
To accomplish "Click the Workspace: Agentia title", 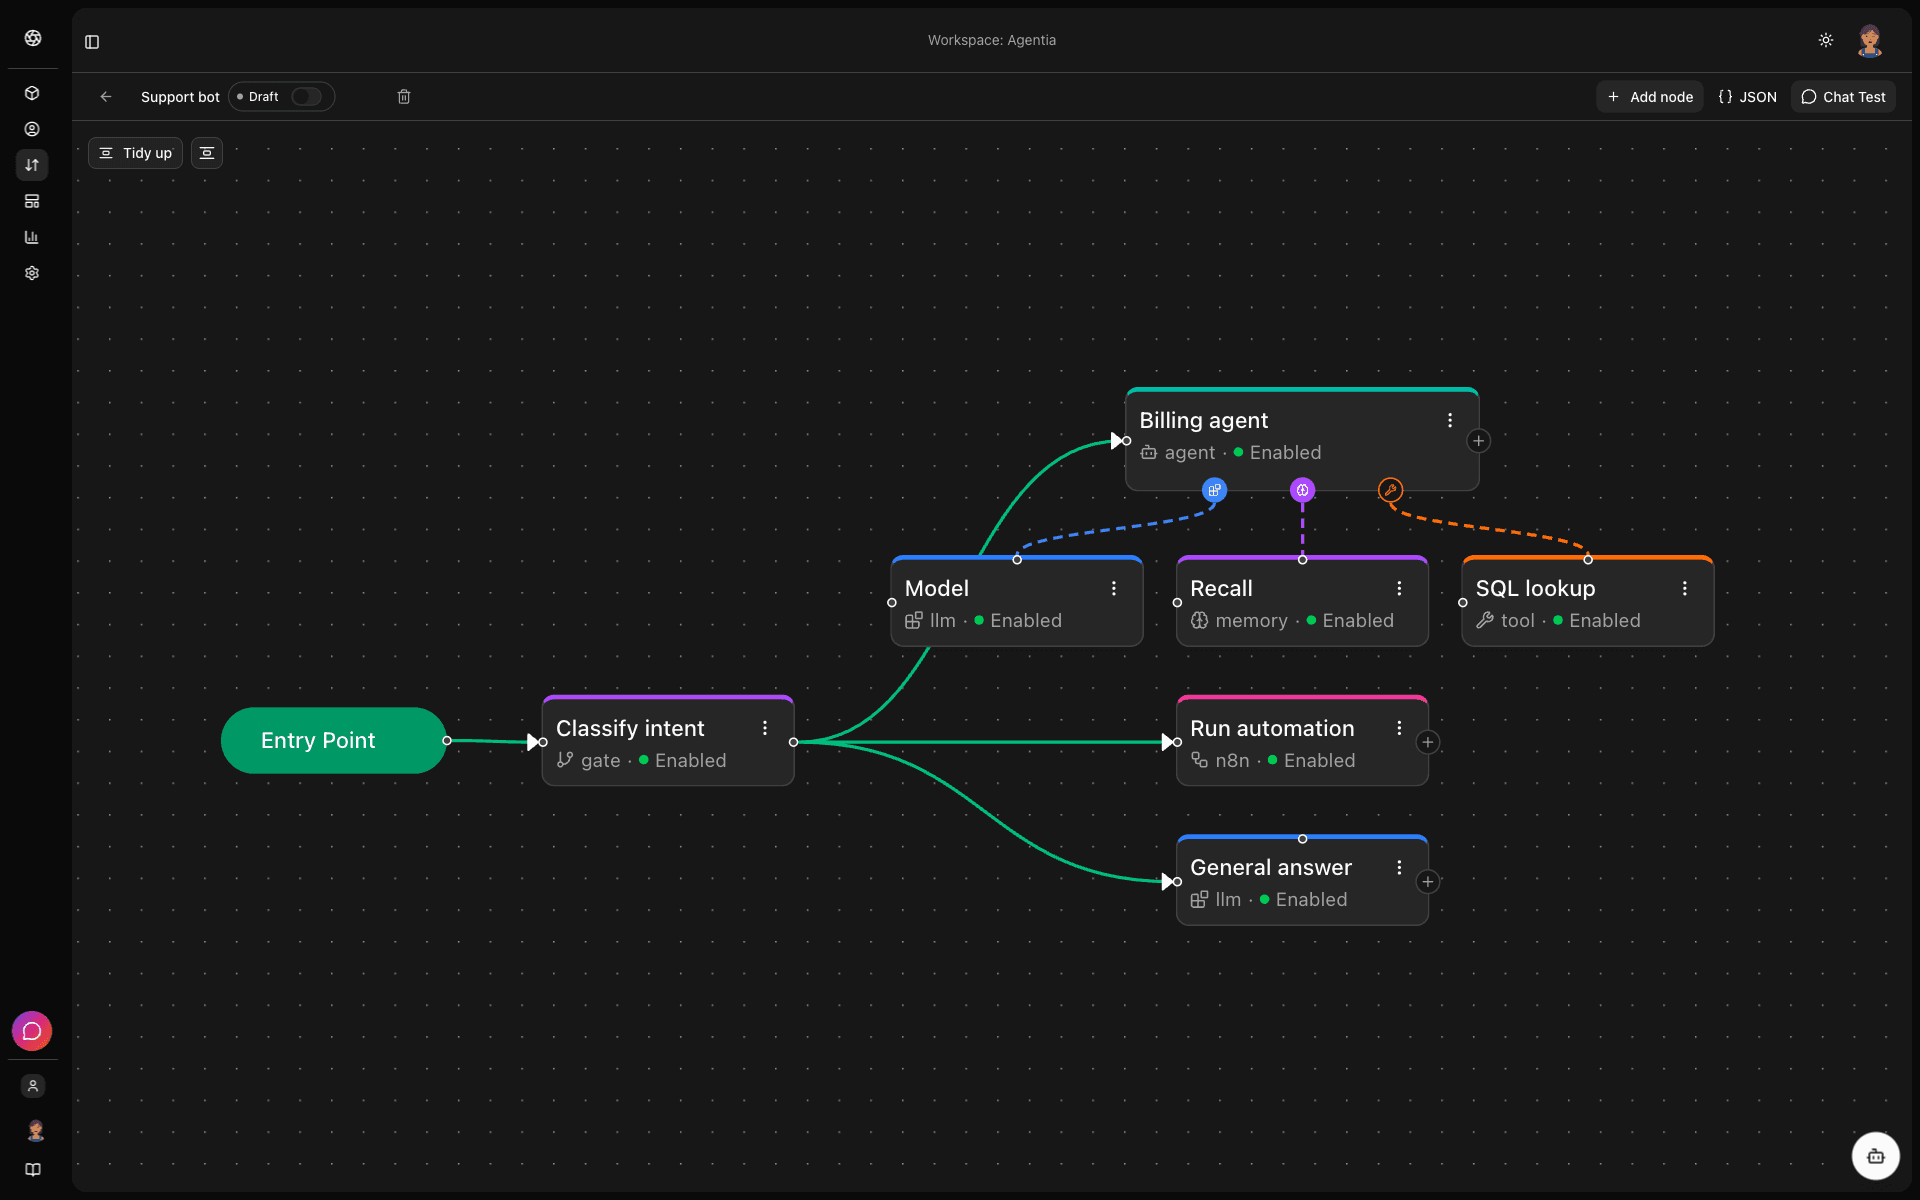I will (992, 40).
